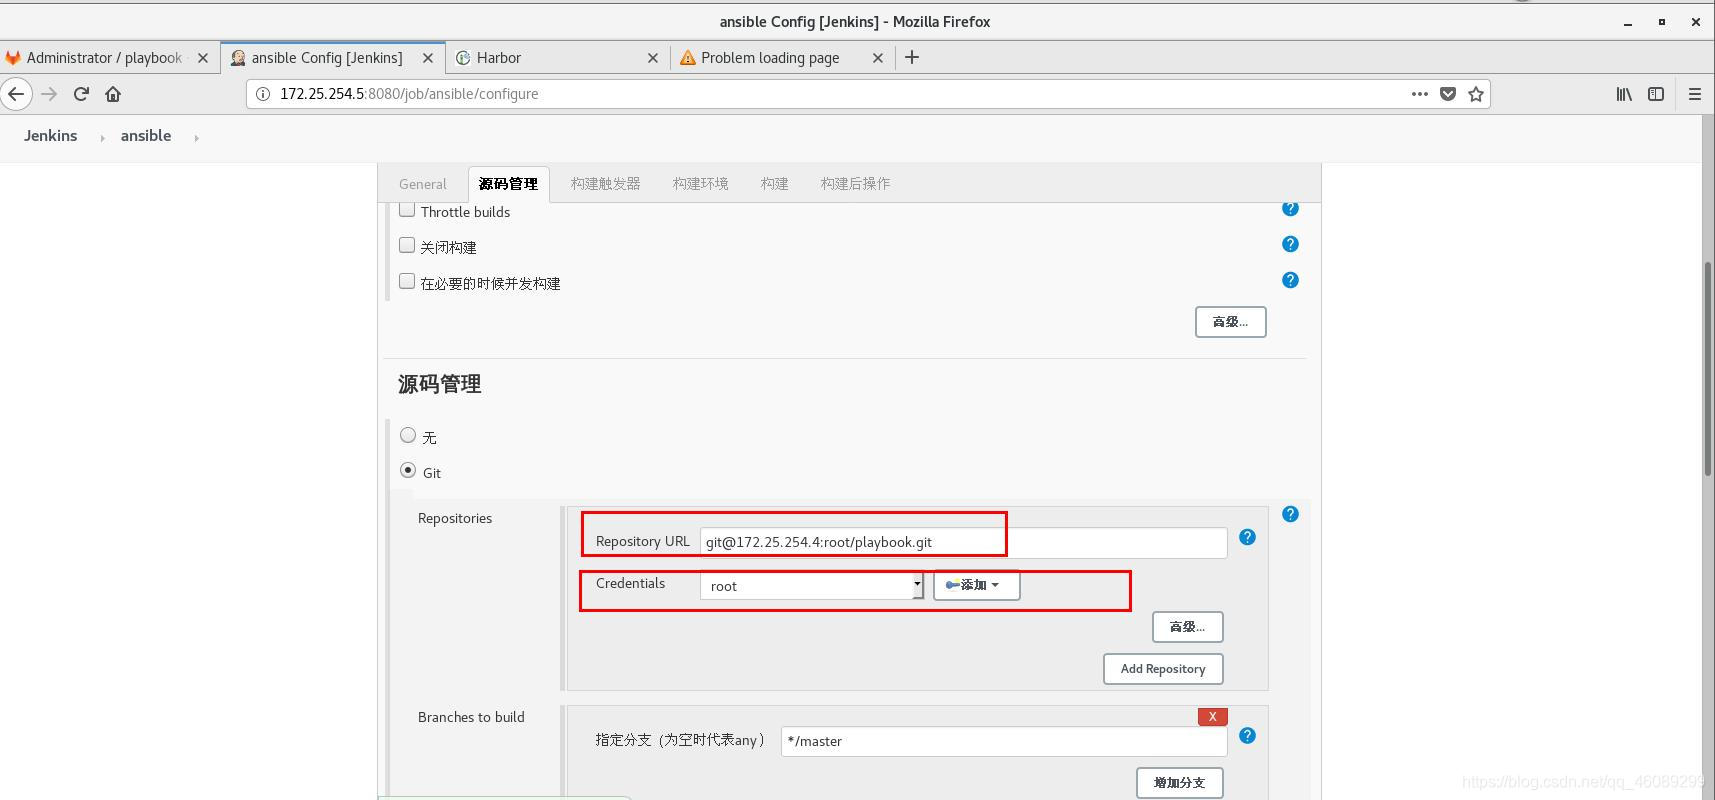Open help for Git source management
The height and width of the screenshot is (800, 1715).
click(1290, 514)
